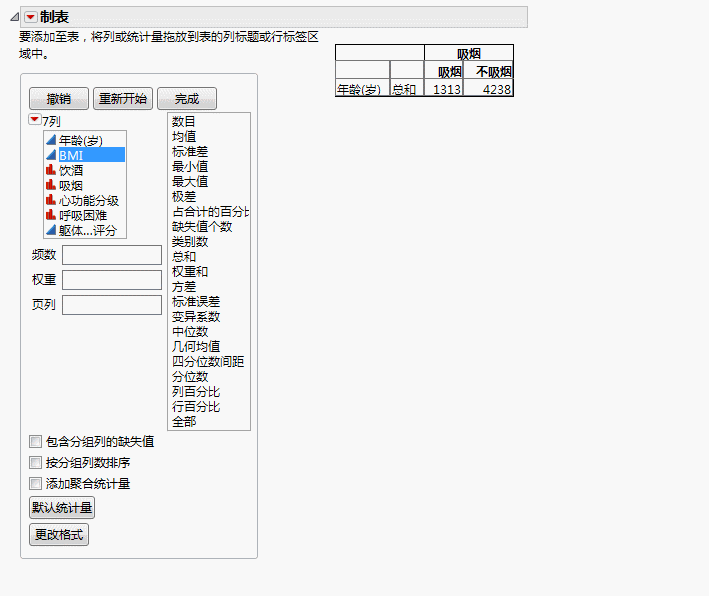Click the 撤销 button
Screen dimensions: 709x596
point(59,99)
